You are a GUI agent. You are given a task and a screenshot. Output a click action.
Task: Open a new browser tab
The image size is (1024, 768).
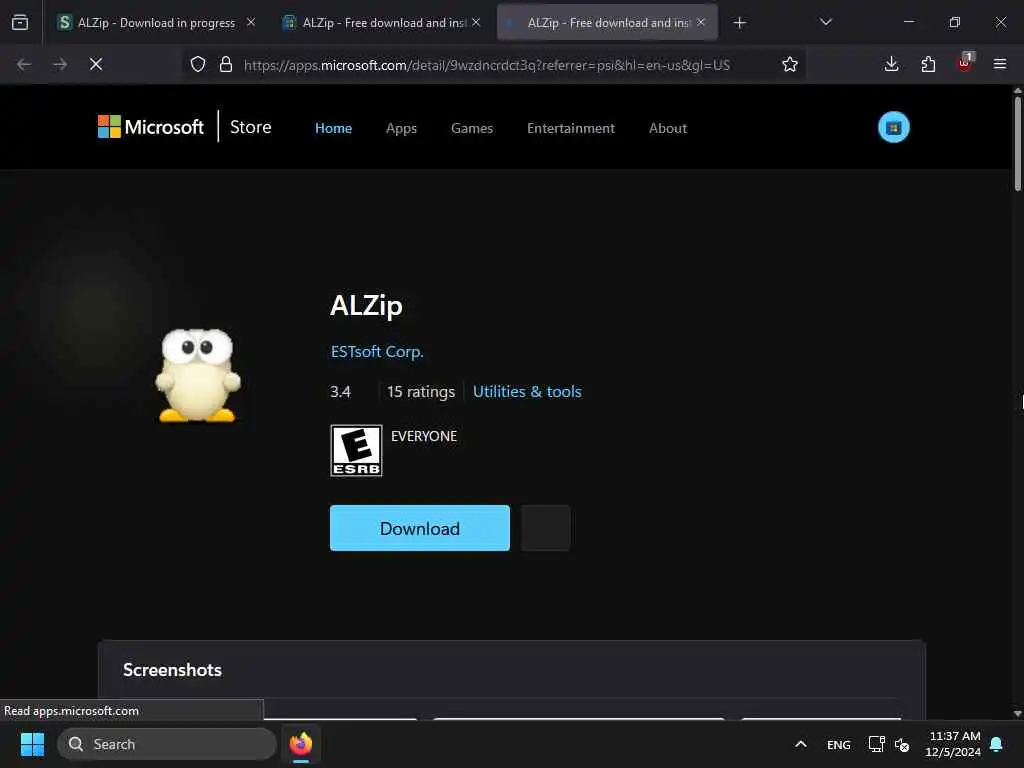(x=739, y=23)
